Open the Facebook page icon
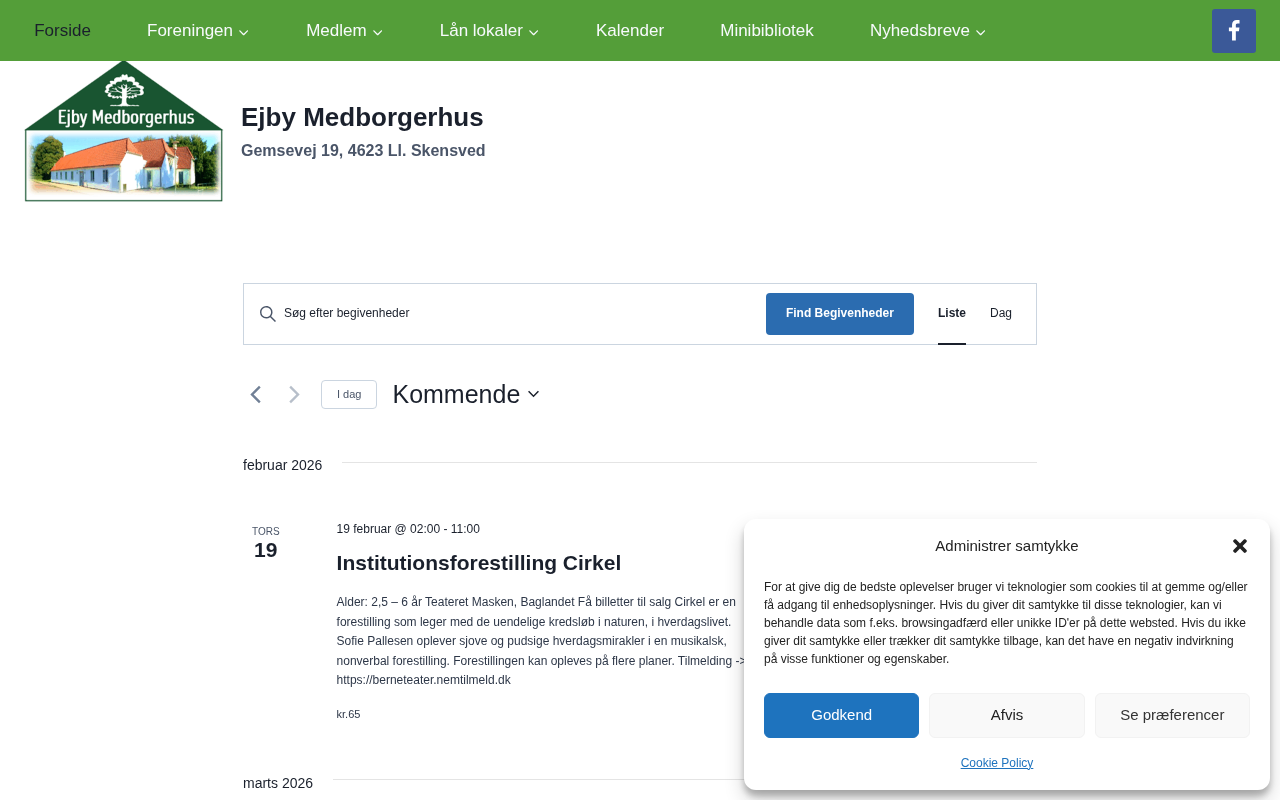This screenshot has width=1280, height=800. click(1233, 31)
